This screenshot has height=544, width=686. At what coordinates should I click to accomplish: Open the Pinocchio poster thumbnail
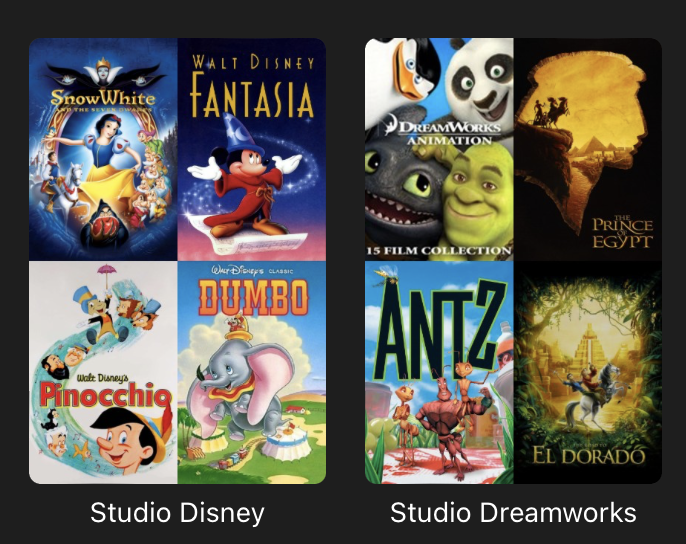[x=103, y=372]
